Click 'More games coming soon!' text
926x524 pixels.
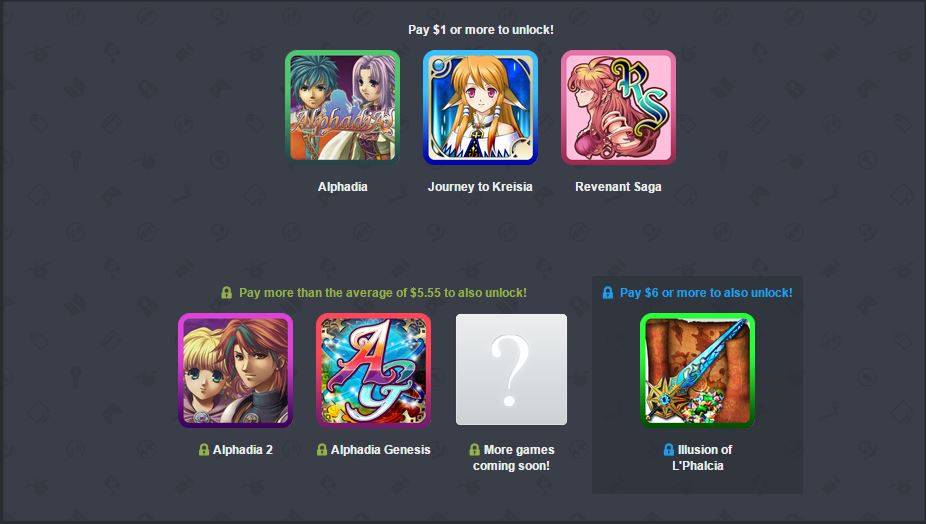coord(513,457)
